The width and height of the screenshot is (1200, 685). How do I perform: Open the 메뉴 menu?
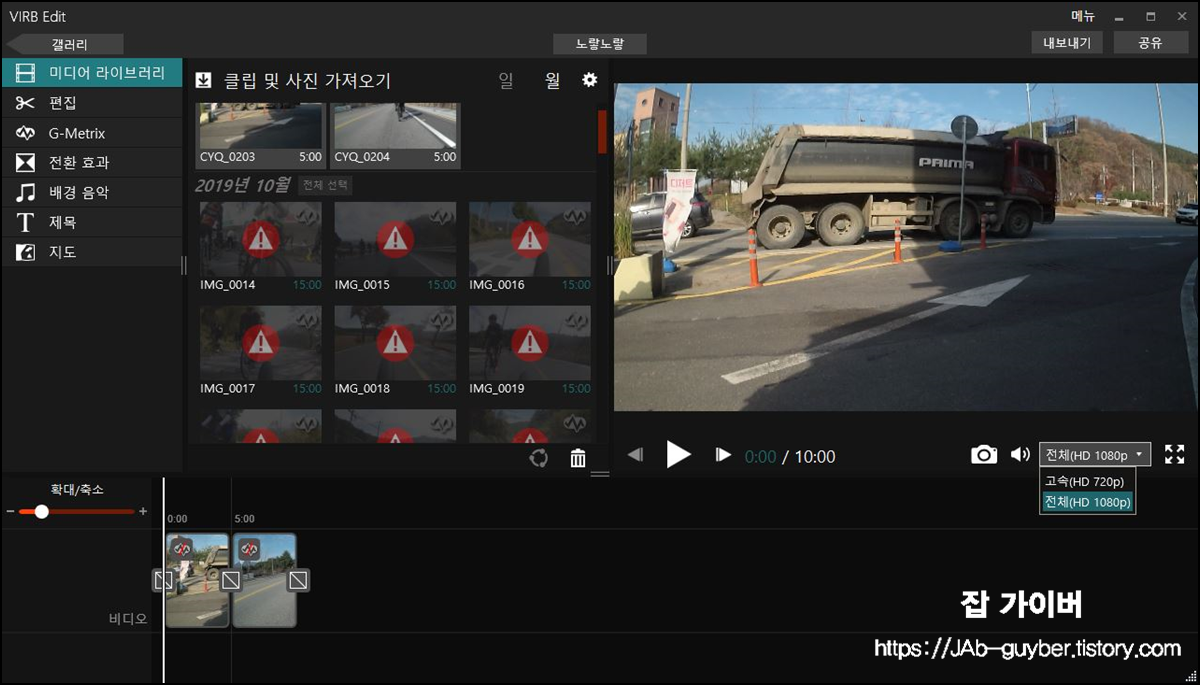(x=1083, y=16)
